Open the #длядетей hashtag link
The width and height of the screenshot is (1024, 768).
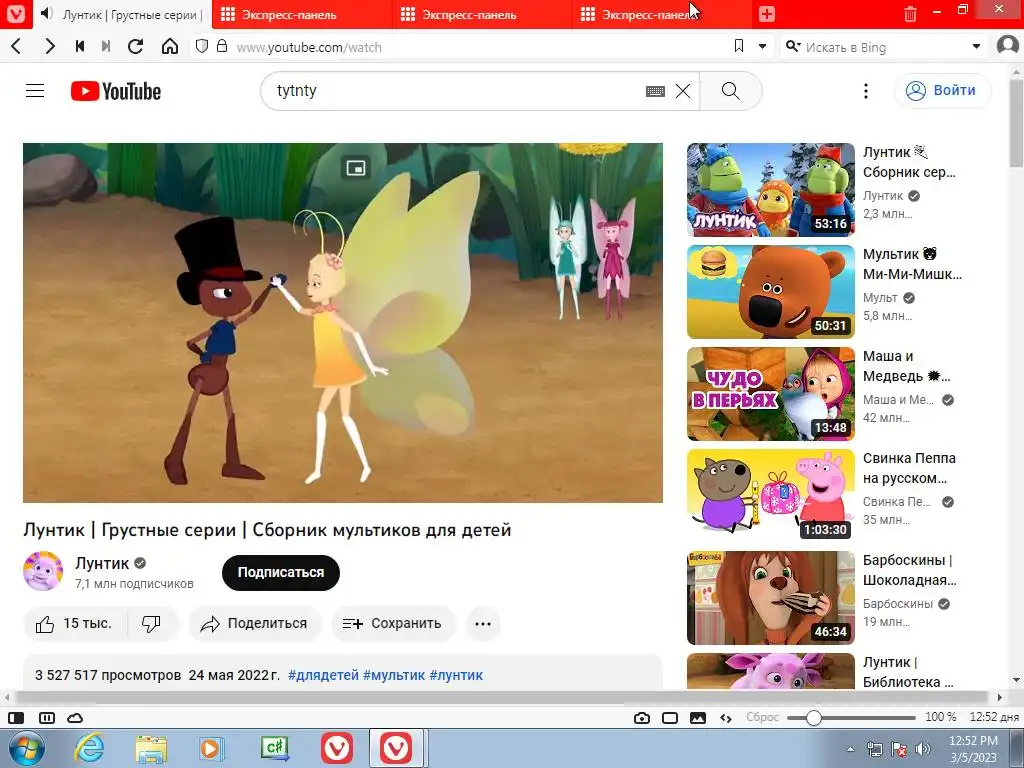click(x=323, y=675)
